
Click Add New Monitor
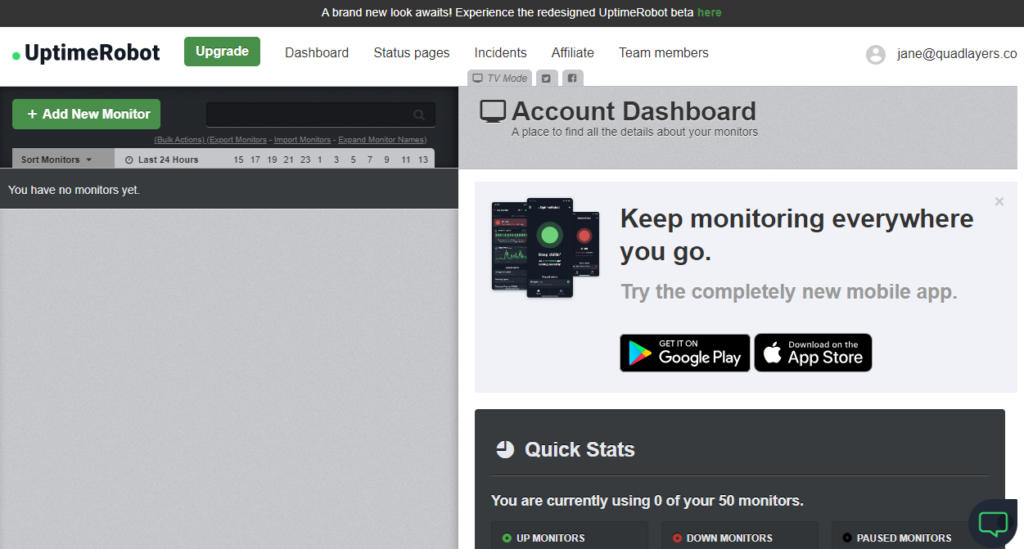pyautogui.click(x=86, y=114)
